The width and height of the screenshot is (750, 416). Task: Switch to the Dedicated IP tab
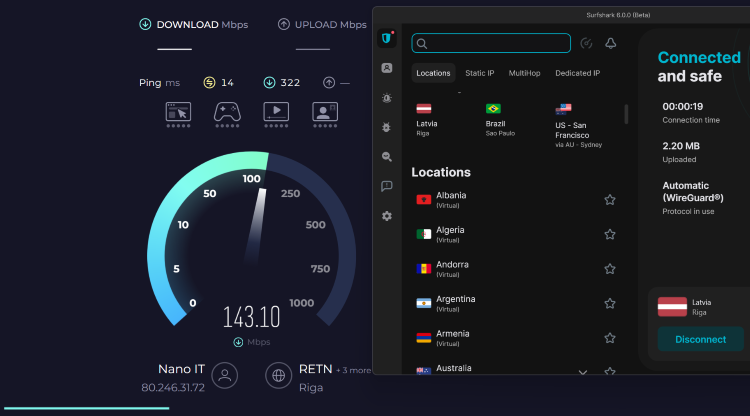click(x=577, y=73)
